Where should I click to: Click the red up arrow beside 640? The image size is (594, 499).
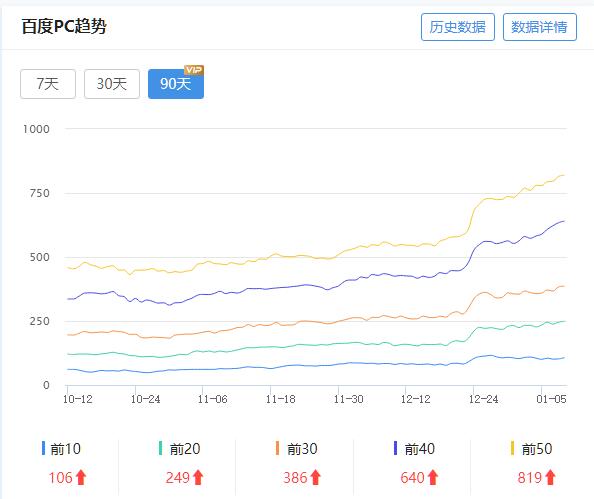pos(433,477)
